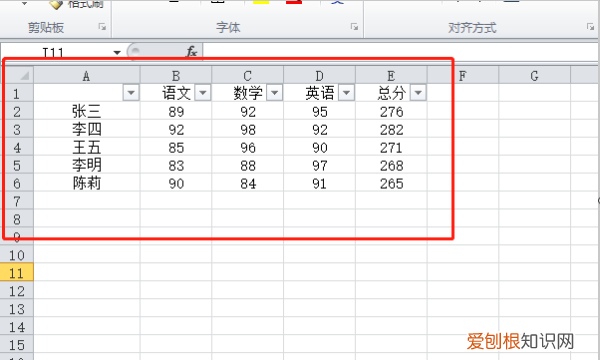Open the 剪贴板 group dialog launcher
600x360 pixels.
click(x=102, y=27)
